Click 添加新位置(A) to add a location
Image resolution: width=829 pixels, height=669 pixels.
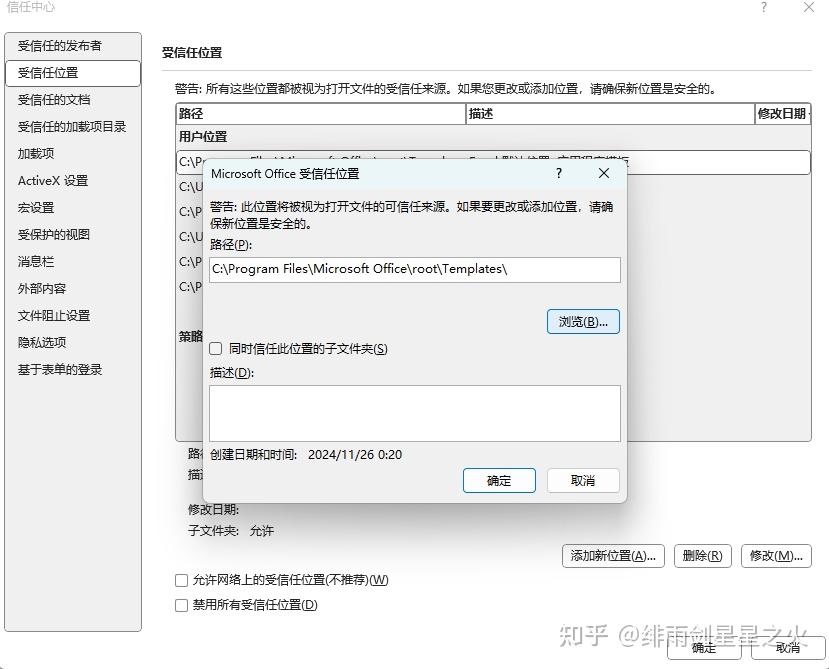pyautogui.click(x=613, y=556)
